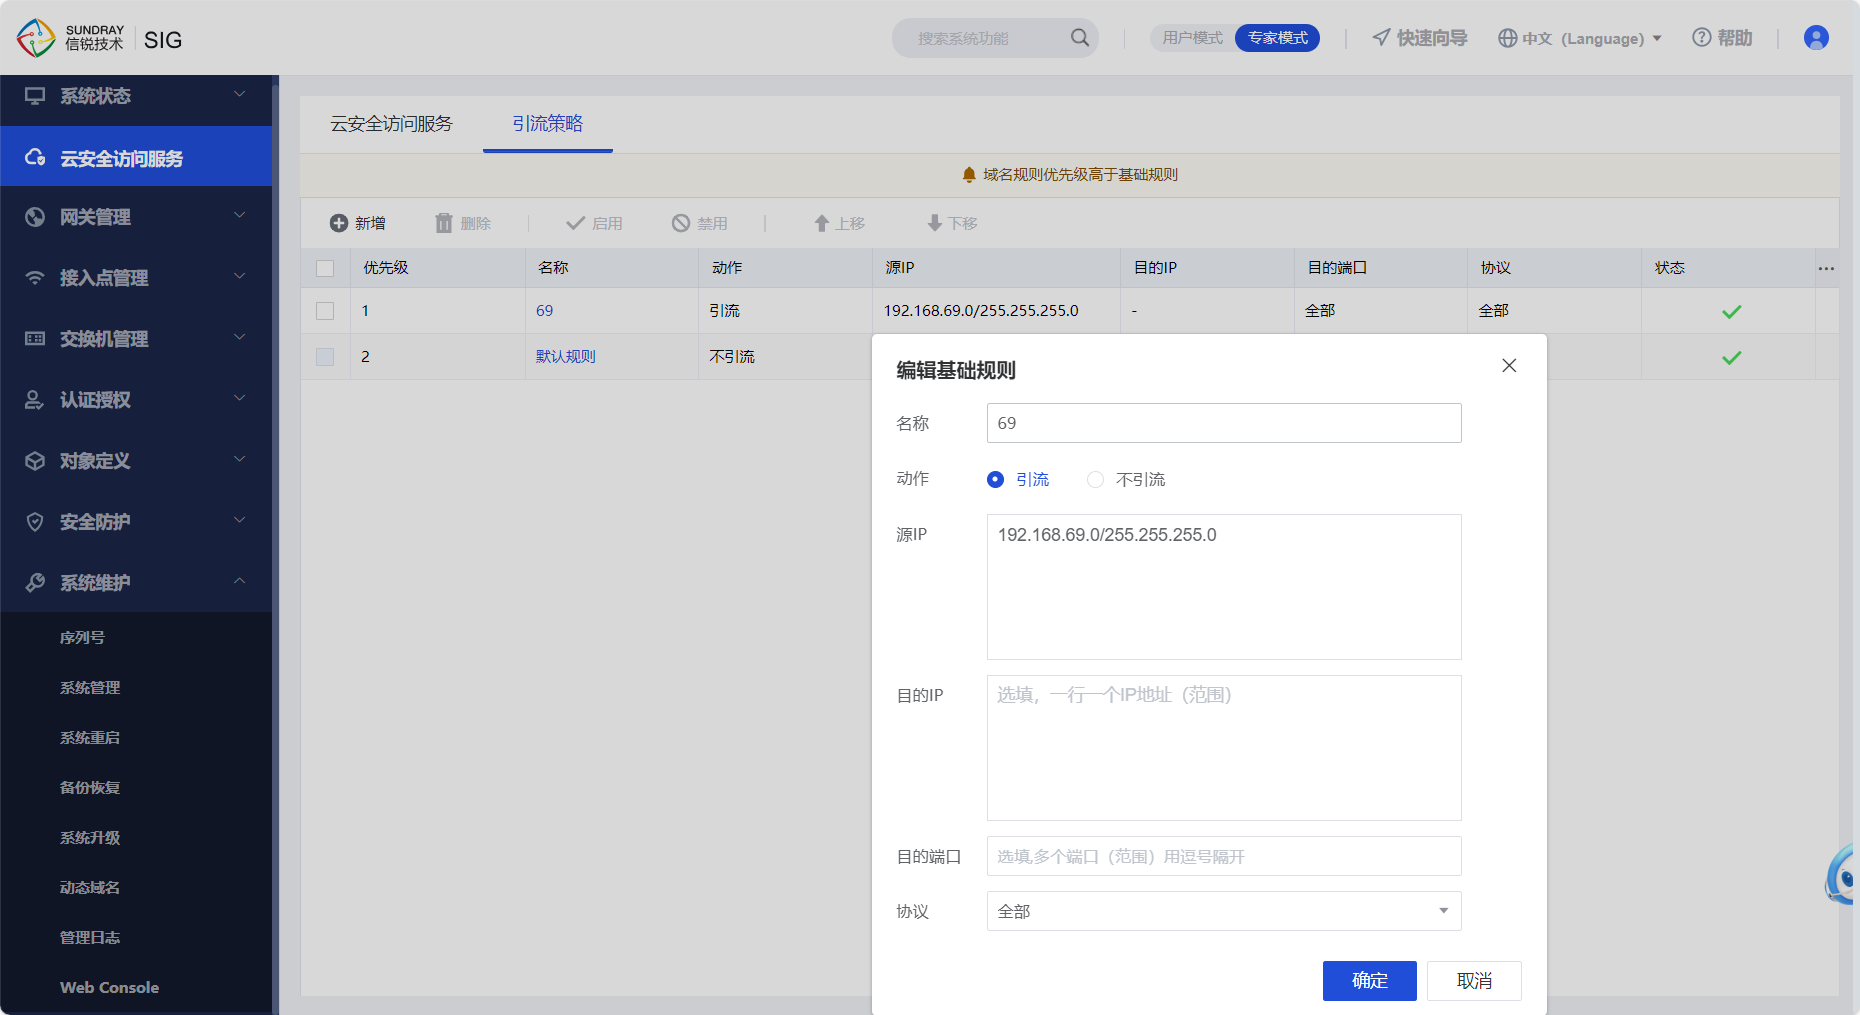Click the 接入点管理 wifi icon
This screenshot has width=1860, height=1015.
35,278
